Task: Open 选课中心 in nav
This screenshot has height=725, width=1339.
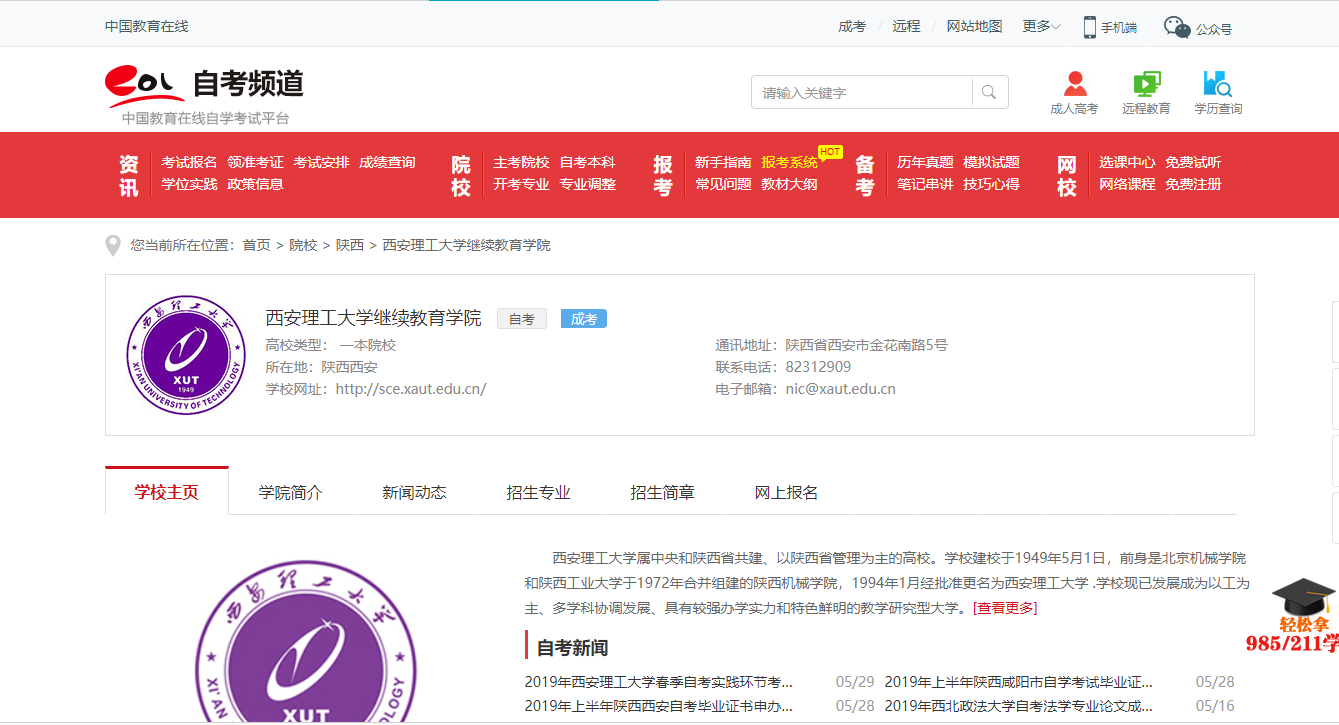Action: (1127, 162)
